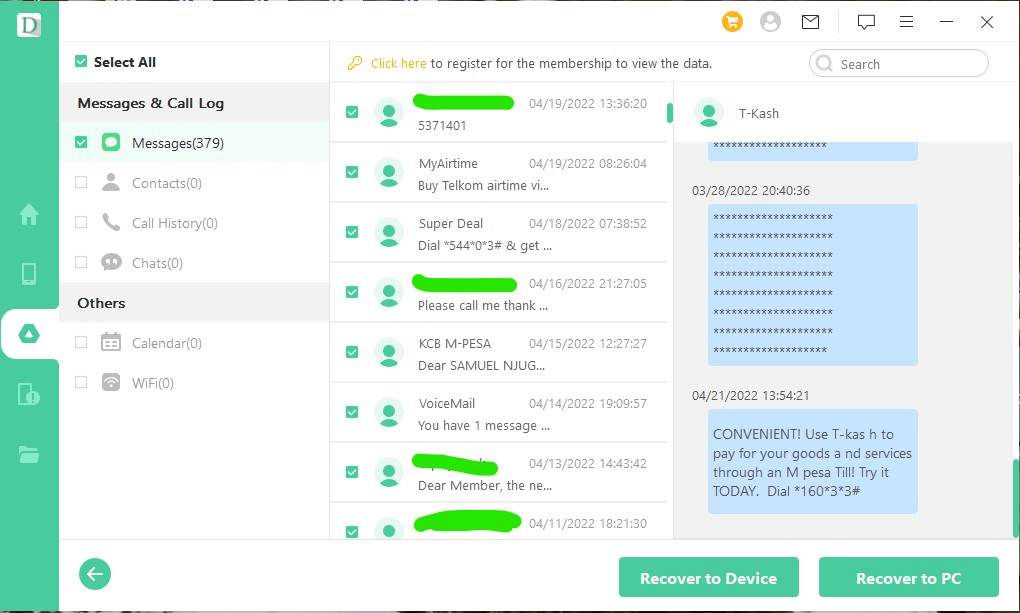The height and width of the screenshot is (613, 1020).
Task: Open the folder sidebar icon
Action: click(x=29, y=454)
